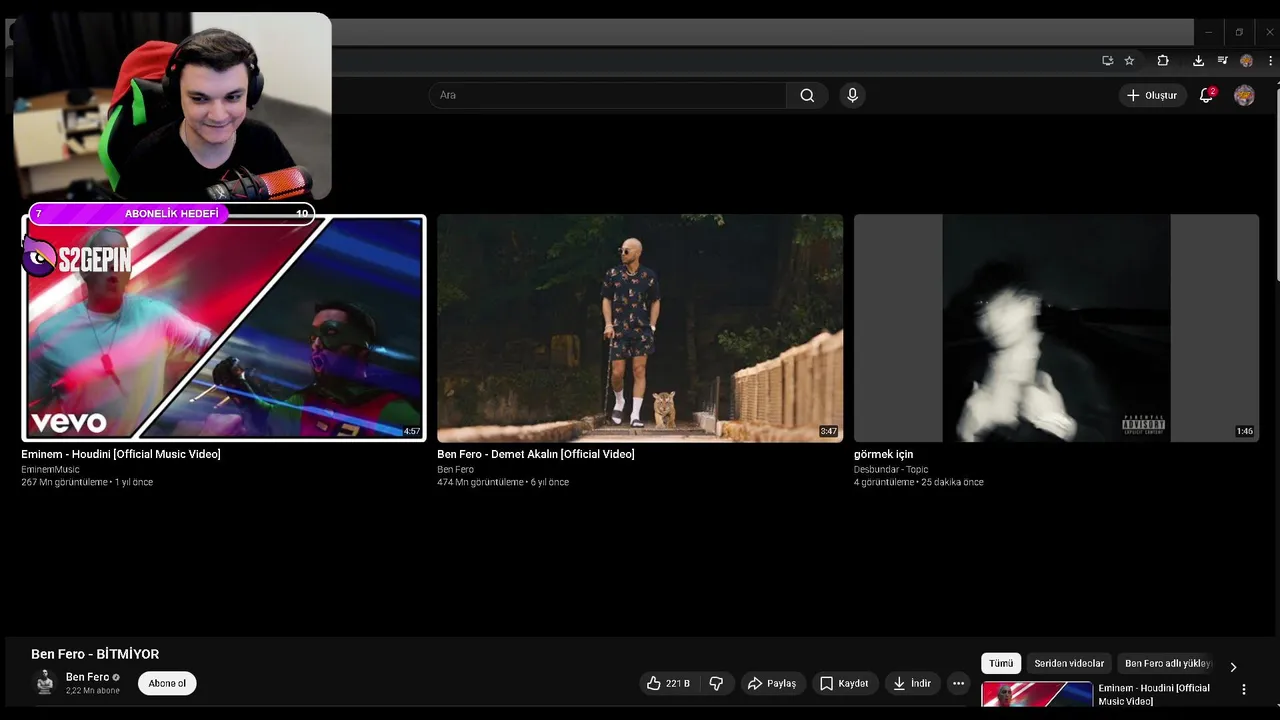Screen dimensions: 1280x720
Task: Minimize the Chrome window
Action: pyautogui.click(x=1208, y=32)
